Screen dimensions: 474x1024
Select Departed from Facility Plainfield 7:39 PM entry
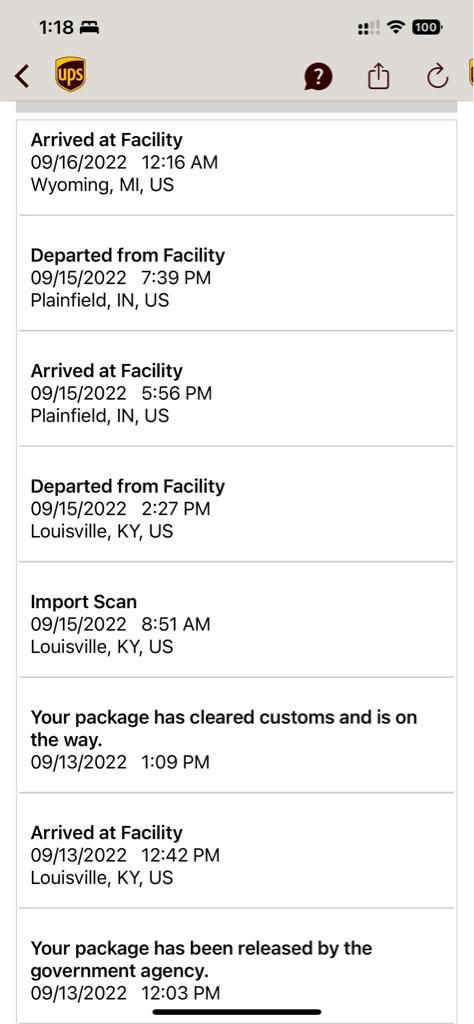click(x=236, y=273)
